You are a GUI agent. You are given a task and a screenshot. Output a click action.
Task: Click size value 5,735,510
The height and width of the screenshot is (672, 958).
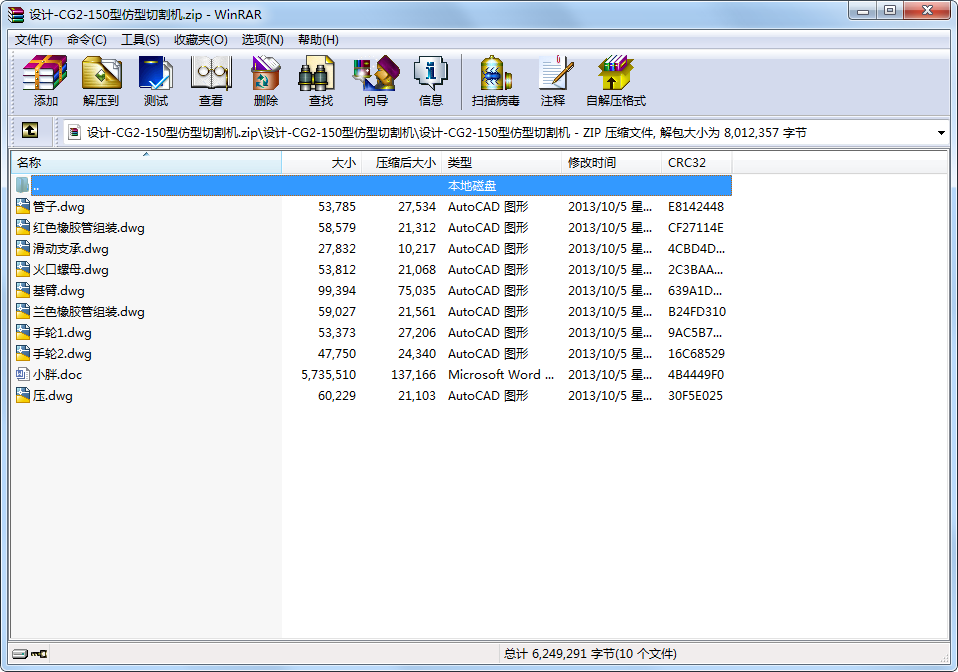328,374
